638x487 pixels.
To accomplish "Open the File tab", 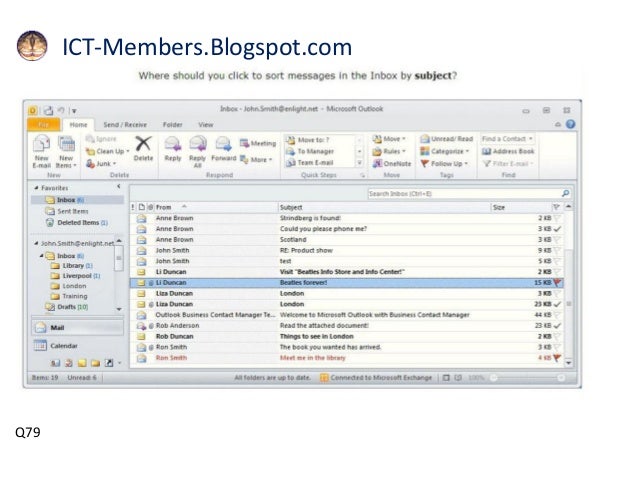I will tap(44, 124).
